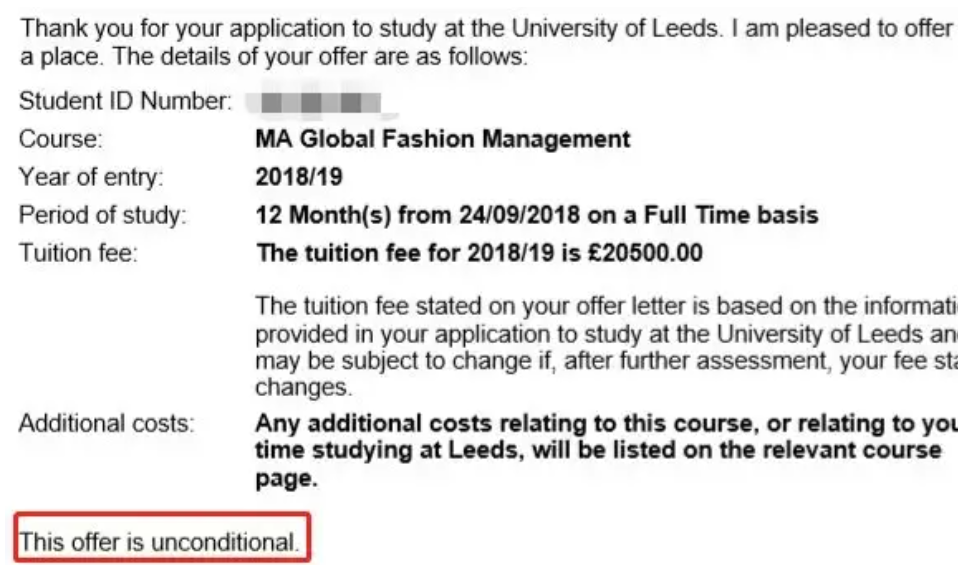Click the 'This offer is unconditional.' highlighted text
Image resolution: width=958 pixels, height=565 pixels.
click(x=160, y=542)
